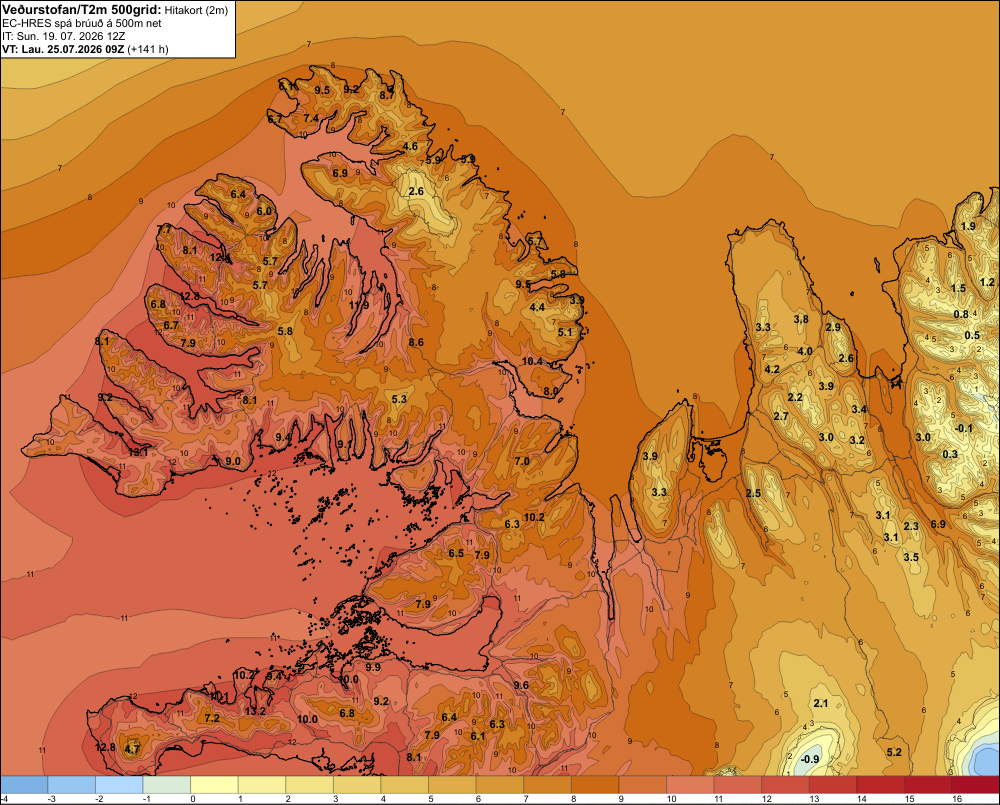Click valid time 'VT: Lau. 25.07.2026 09Z'
The height and width of the screenshot is (805, 1000).
63,49
